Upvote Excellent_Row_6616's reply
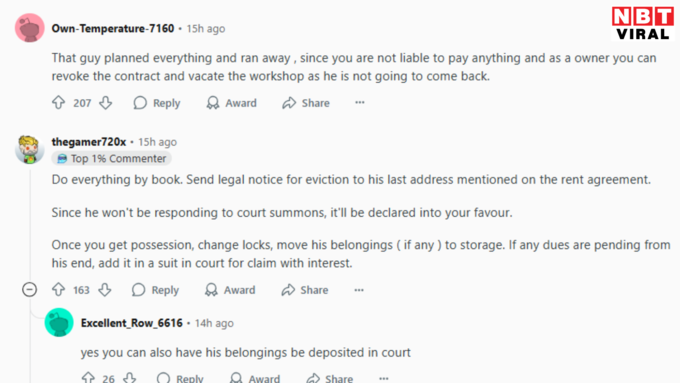 88,378
